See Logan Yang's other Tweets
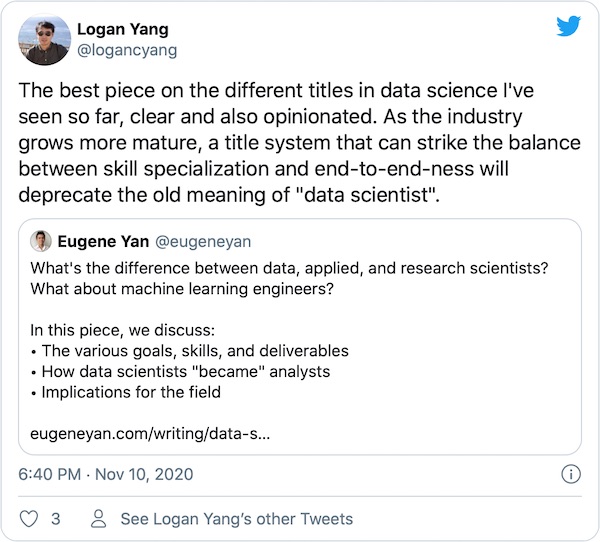The height and width of the screenshot is (542, 600). point(236,519)
